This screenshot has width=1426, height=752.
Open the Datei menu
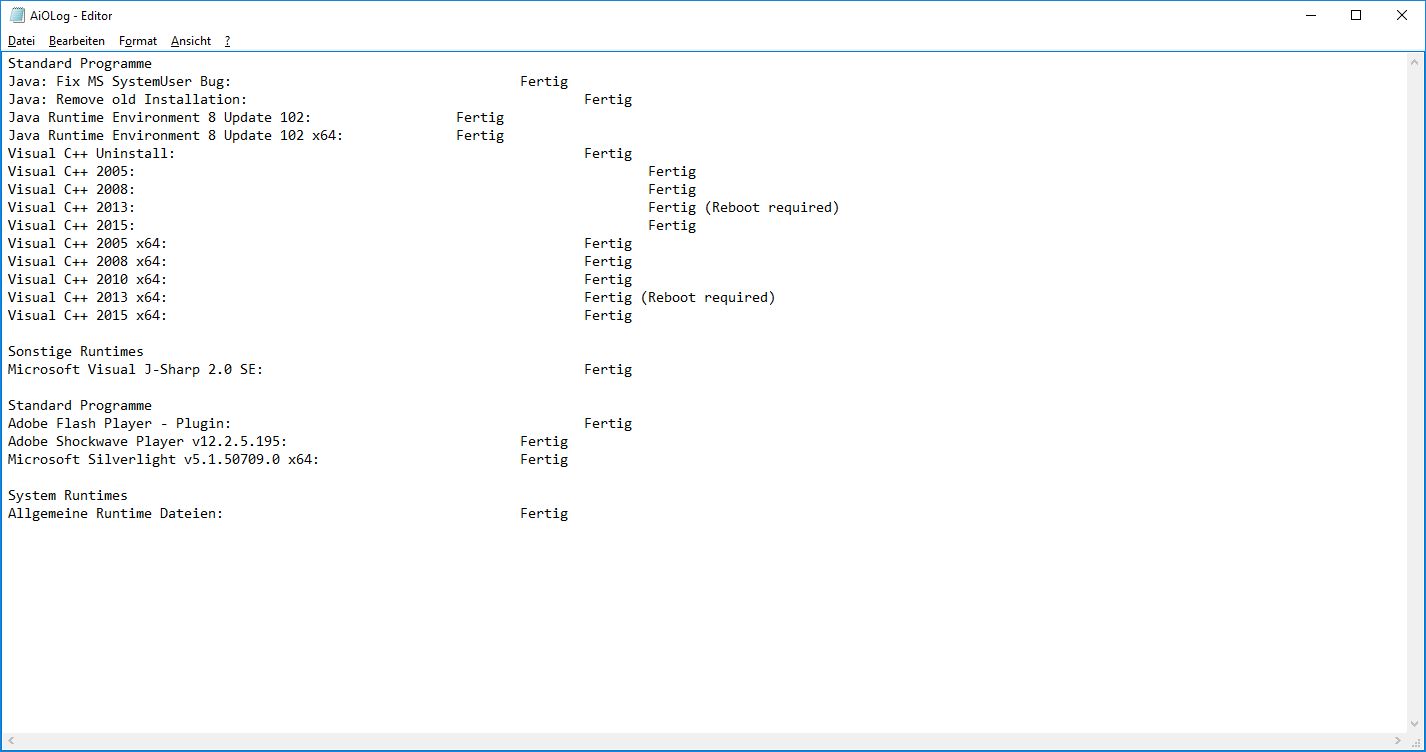point(21,41)
